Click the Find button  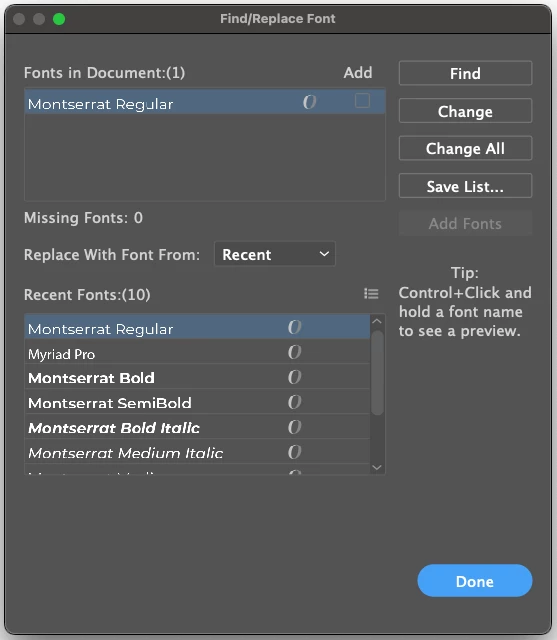[465, 73]
